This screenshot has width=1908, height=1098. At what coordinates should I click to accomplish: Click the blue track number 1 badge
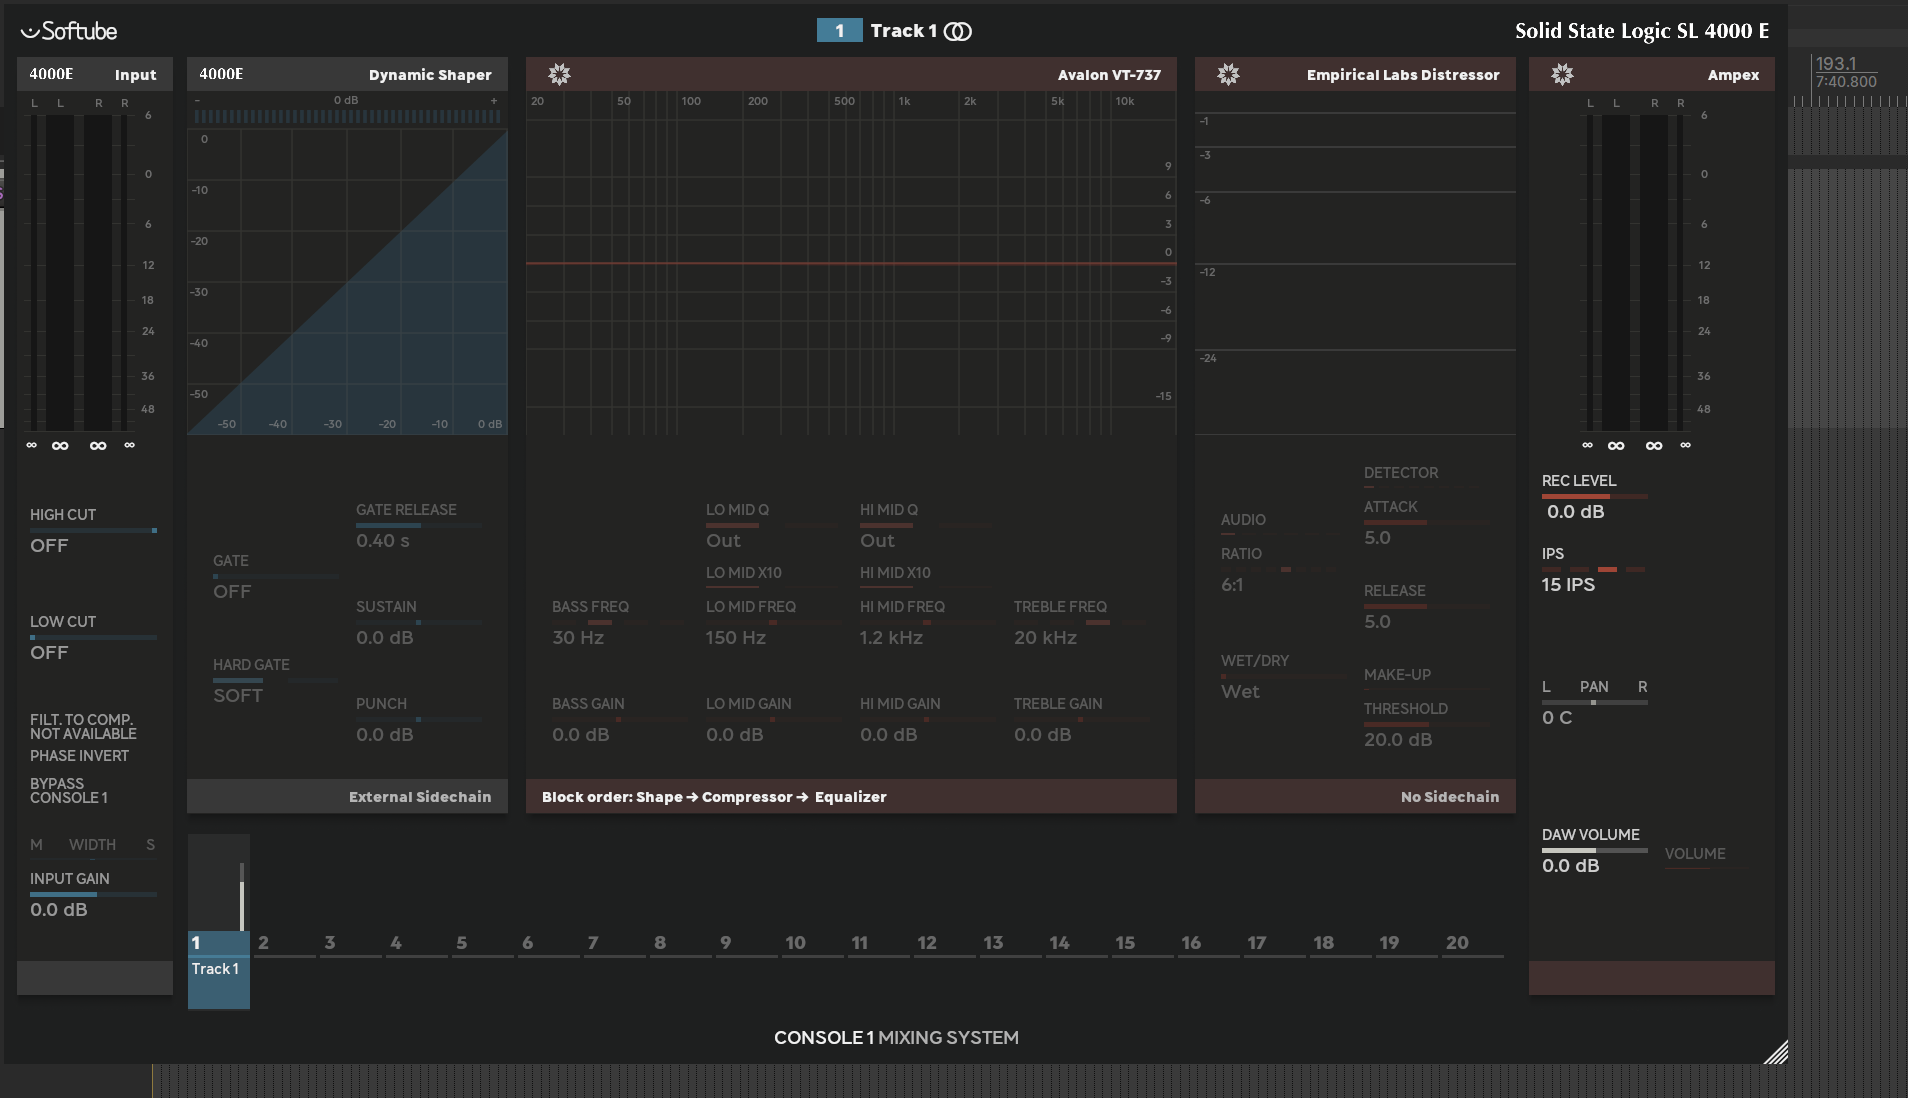[840, 31]
